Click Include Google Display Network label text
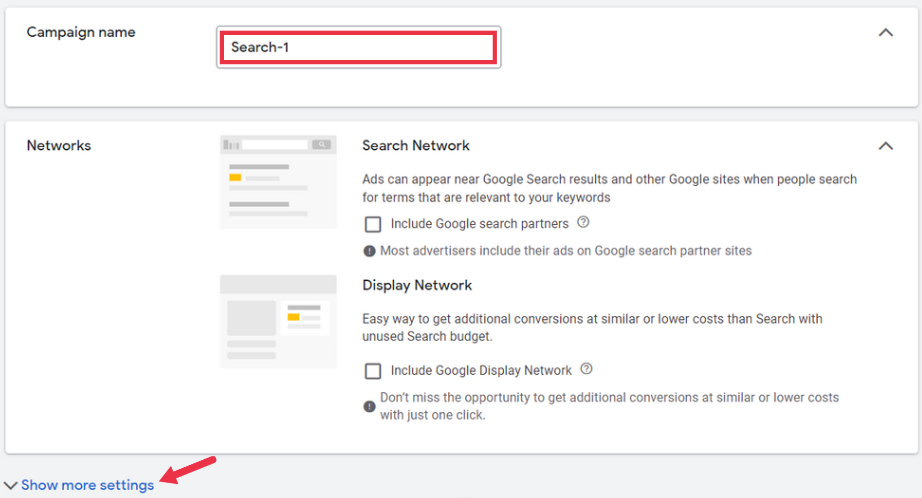The width and height of the screenshot is (922, 498). pos(481,370)
